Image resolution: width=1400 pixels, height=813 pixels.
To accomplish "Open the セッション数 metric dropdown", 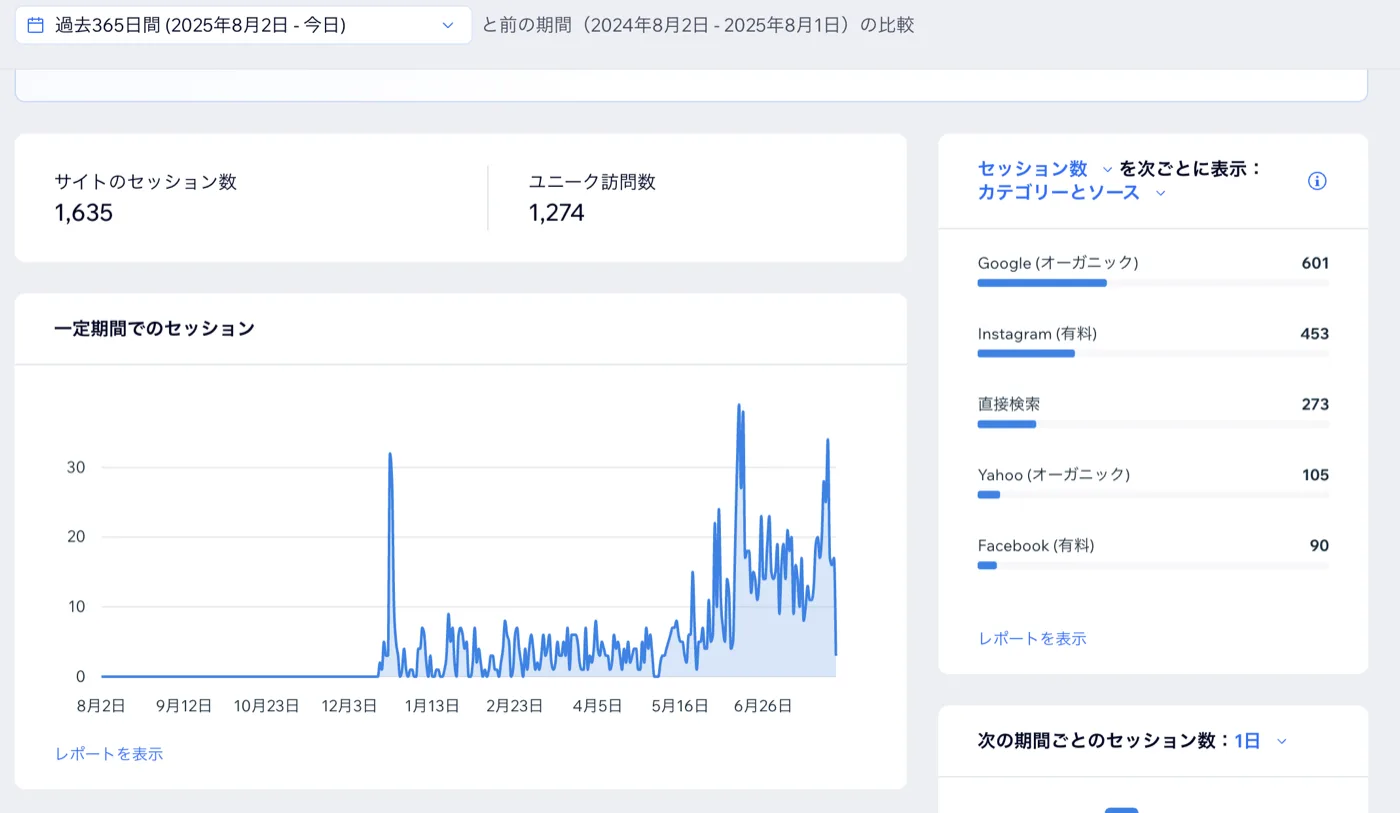I will [1045, 169].
